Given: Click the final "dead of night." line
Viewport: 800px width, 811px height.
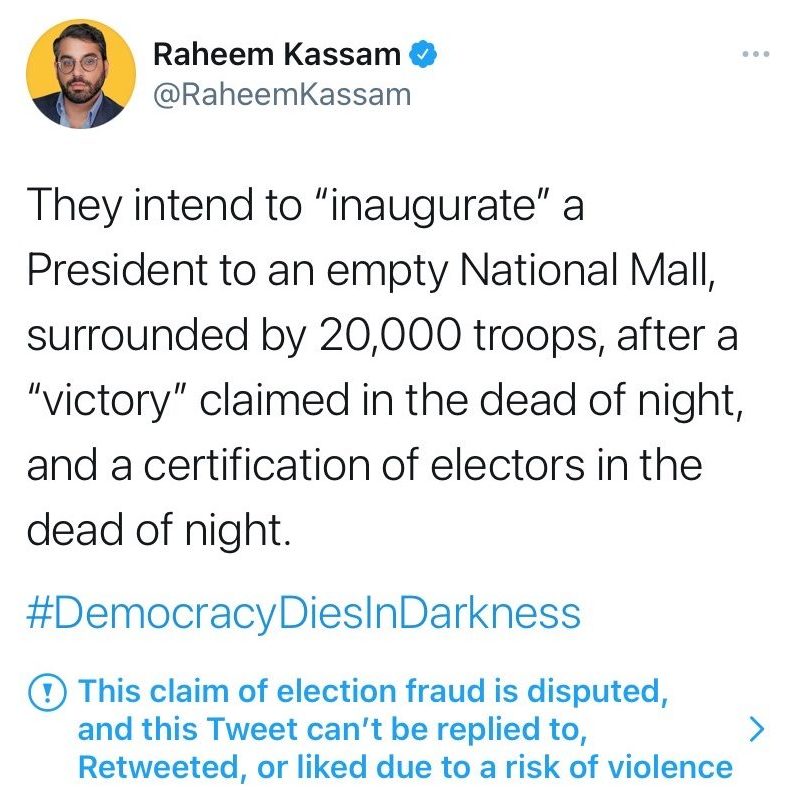Looking at the screenshot, I should (159, 530).
